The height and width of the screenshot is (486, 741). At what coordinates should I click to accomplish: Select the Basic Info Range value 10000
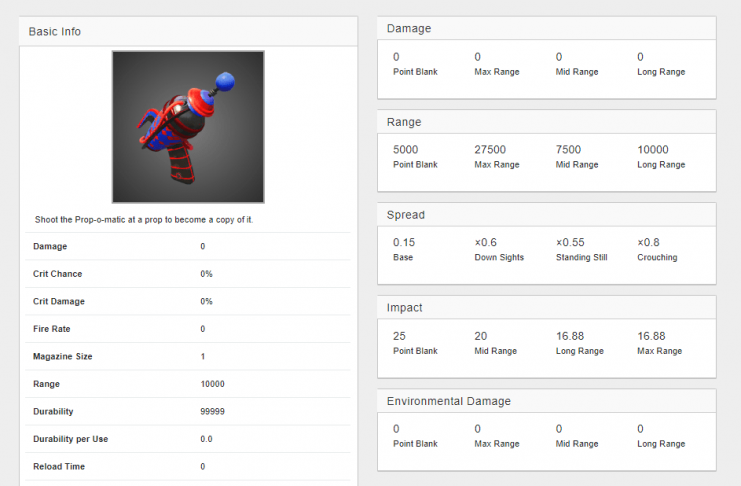coord(212,384)
